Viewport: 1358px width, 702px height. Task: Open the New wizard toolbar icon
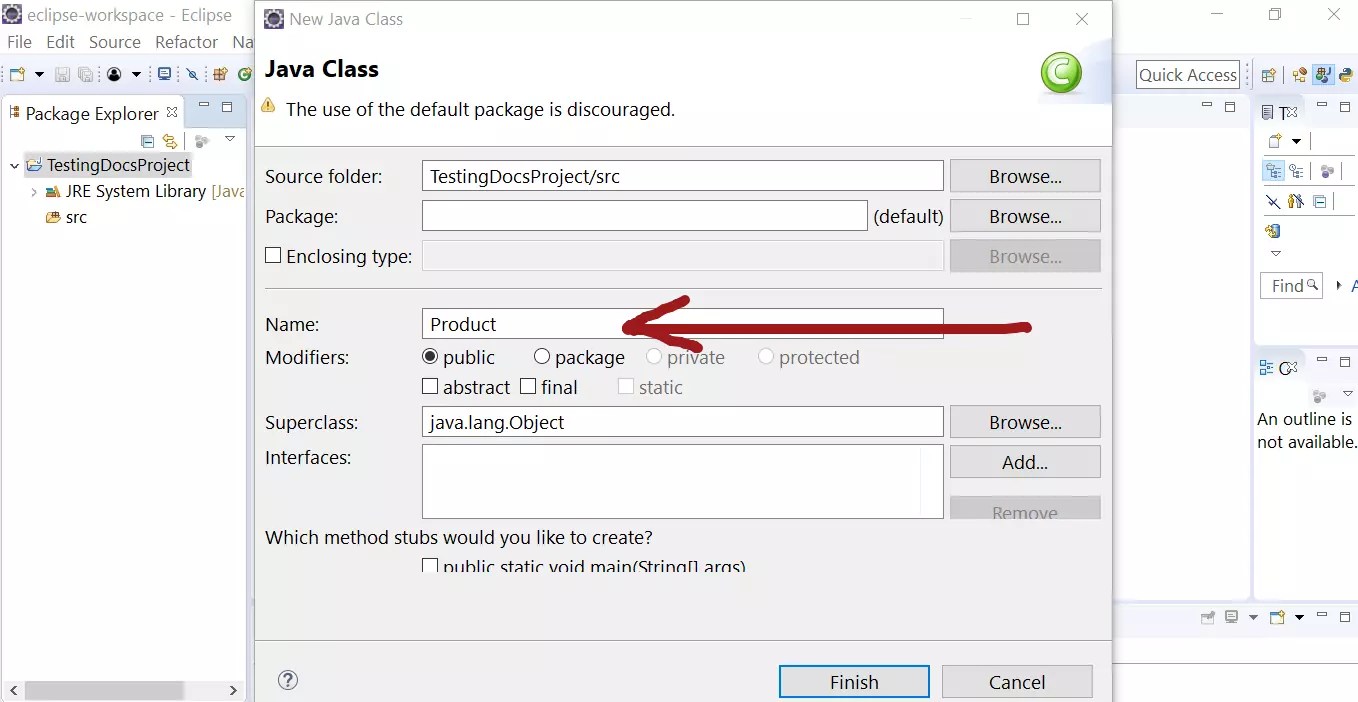pyautogui.click(x=15, y=74)
